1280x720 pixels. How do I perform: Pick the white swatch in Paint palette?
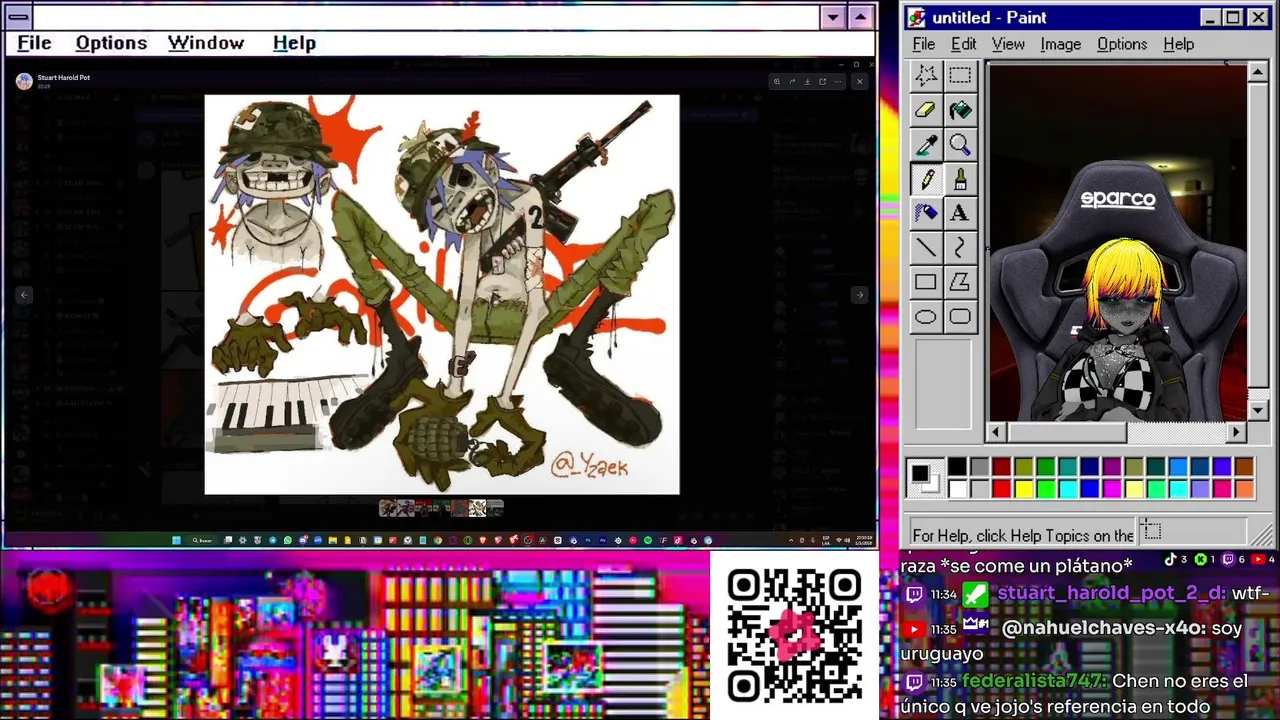tap(958, 488)
